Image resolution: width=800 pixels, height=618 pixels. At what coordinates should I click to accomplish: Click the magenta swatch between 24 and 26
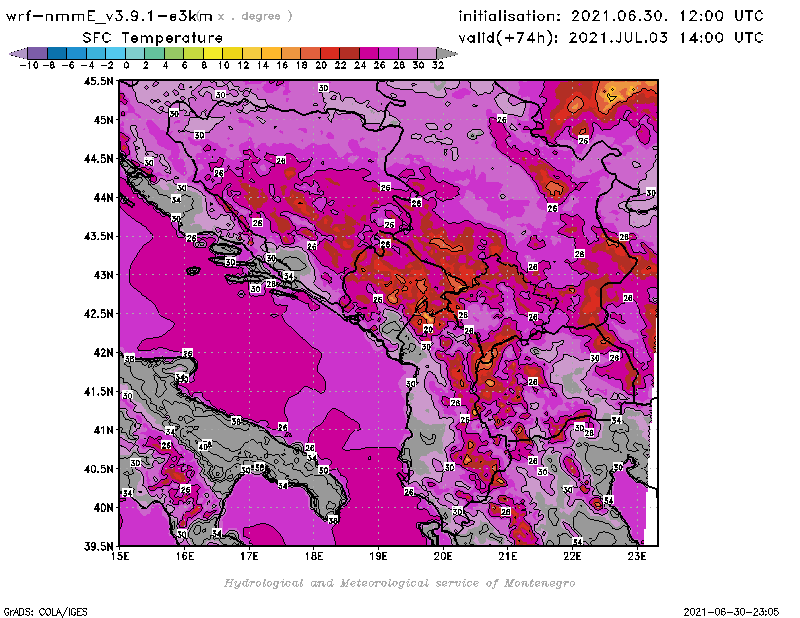click(x=368, y=53)
